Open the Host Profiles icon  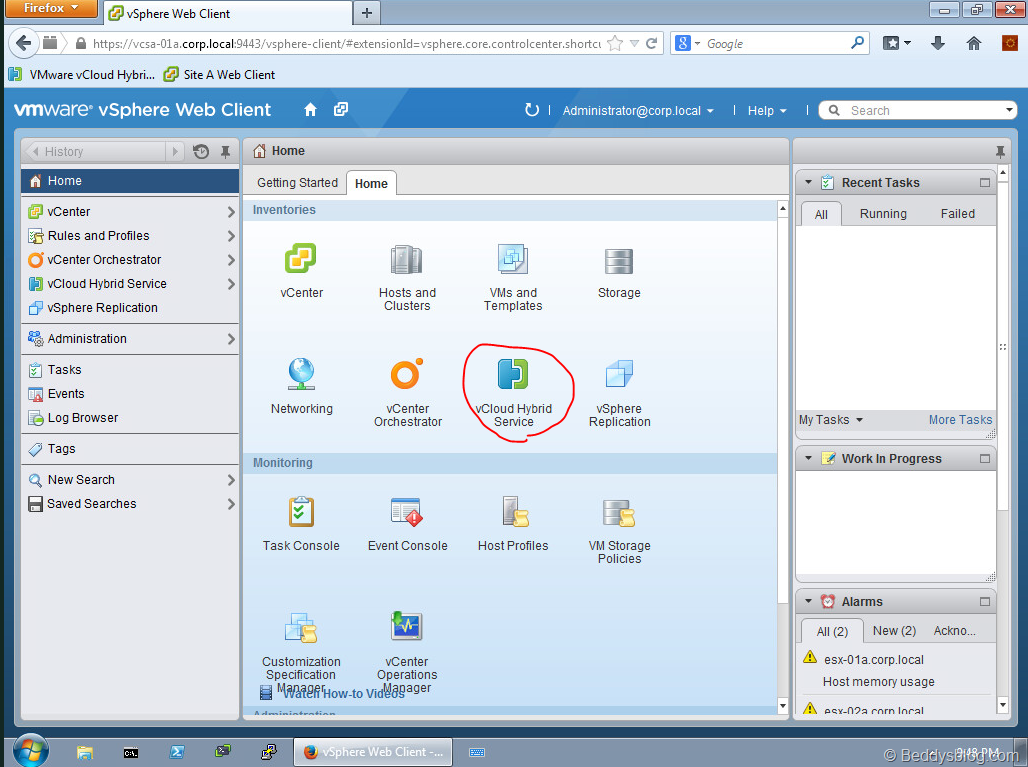point(515,511)
